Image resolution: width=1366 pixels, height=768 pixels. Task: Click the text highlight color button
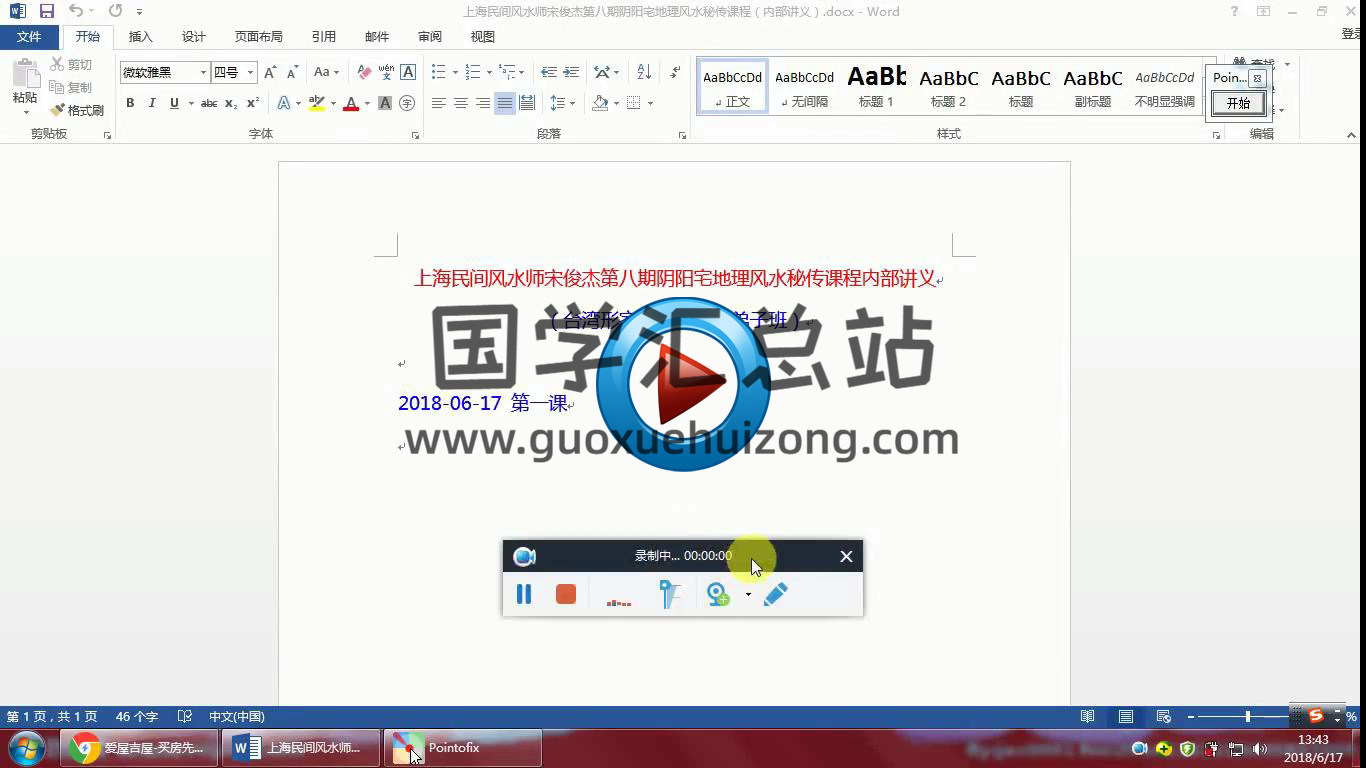click(316, 103)
